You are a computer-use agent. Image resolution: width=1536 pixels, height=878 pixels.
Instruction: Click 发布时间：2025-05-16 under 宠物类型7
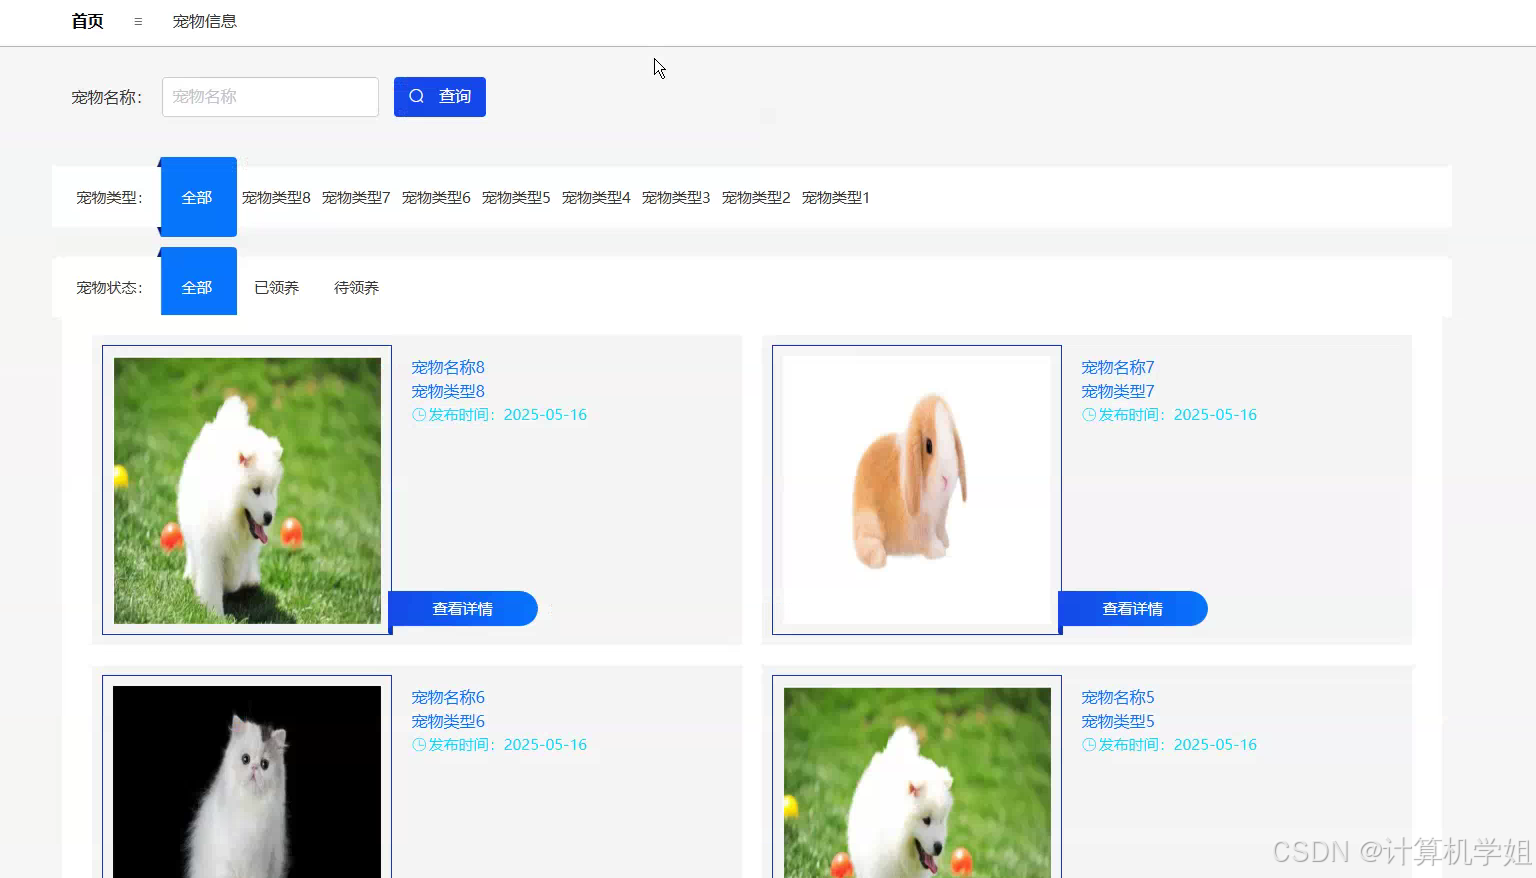coord(1177,414)
